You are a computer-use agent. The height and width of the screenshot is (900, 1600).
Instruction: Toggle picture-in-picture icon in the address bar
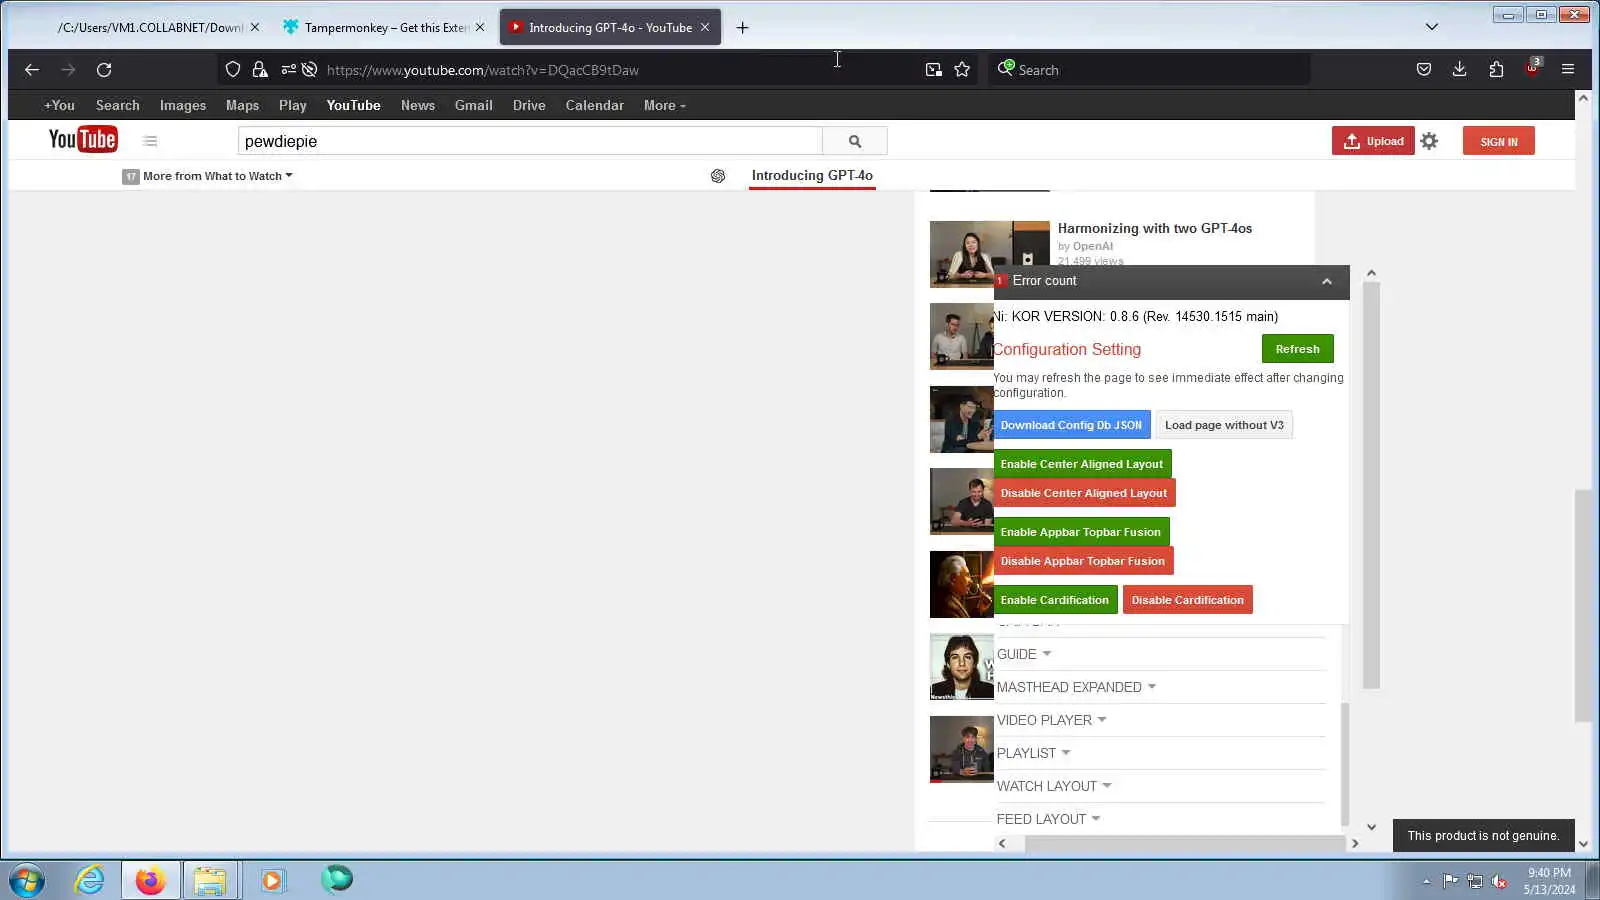coord(933,70)
